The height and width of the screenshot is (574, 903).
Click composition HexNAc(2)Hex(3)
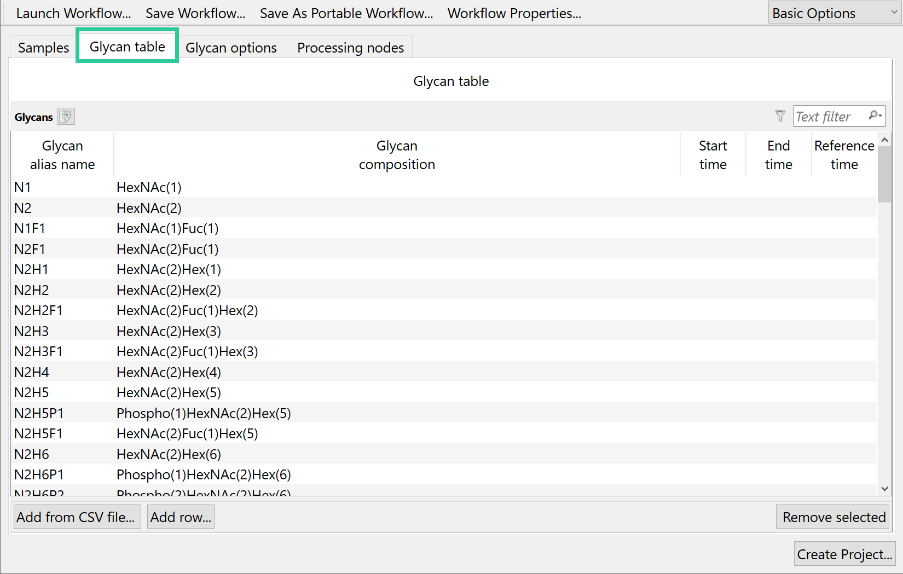[x=169, y=331]
